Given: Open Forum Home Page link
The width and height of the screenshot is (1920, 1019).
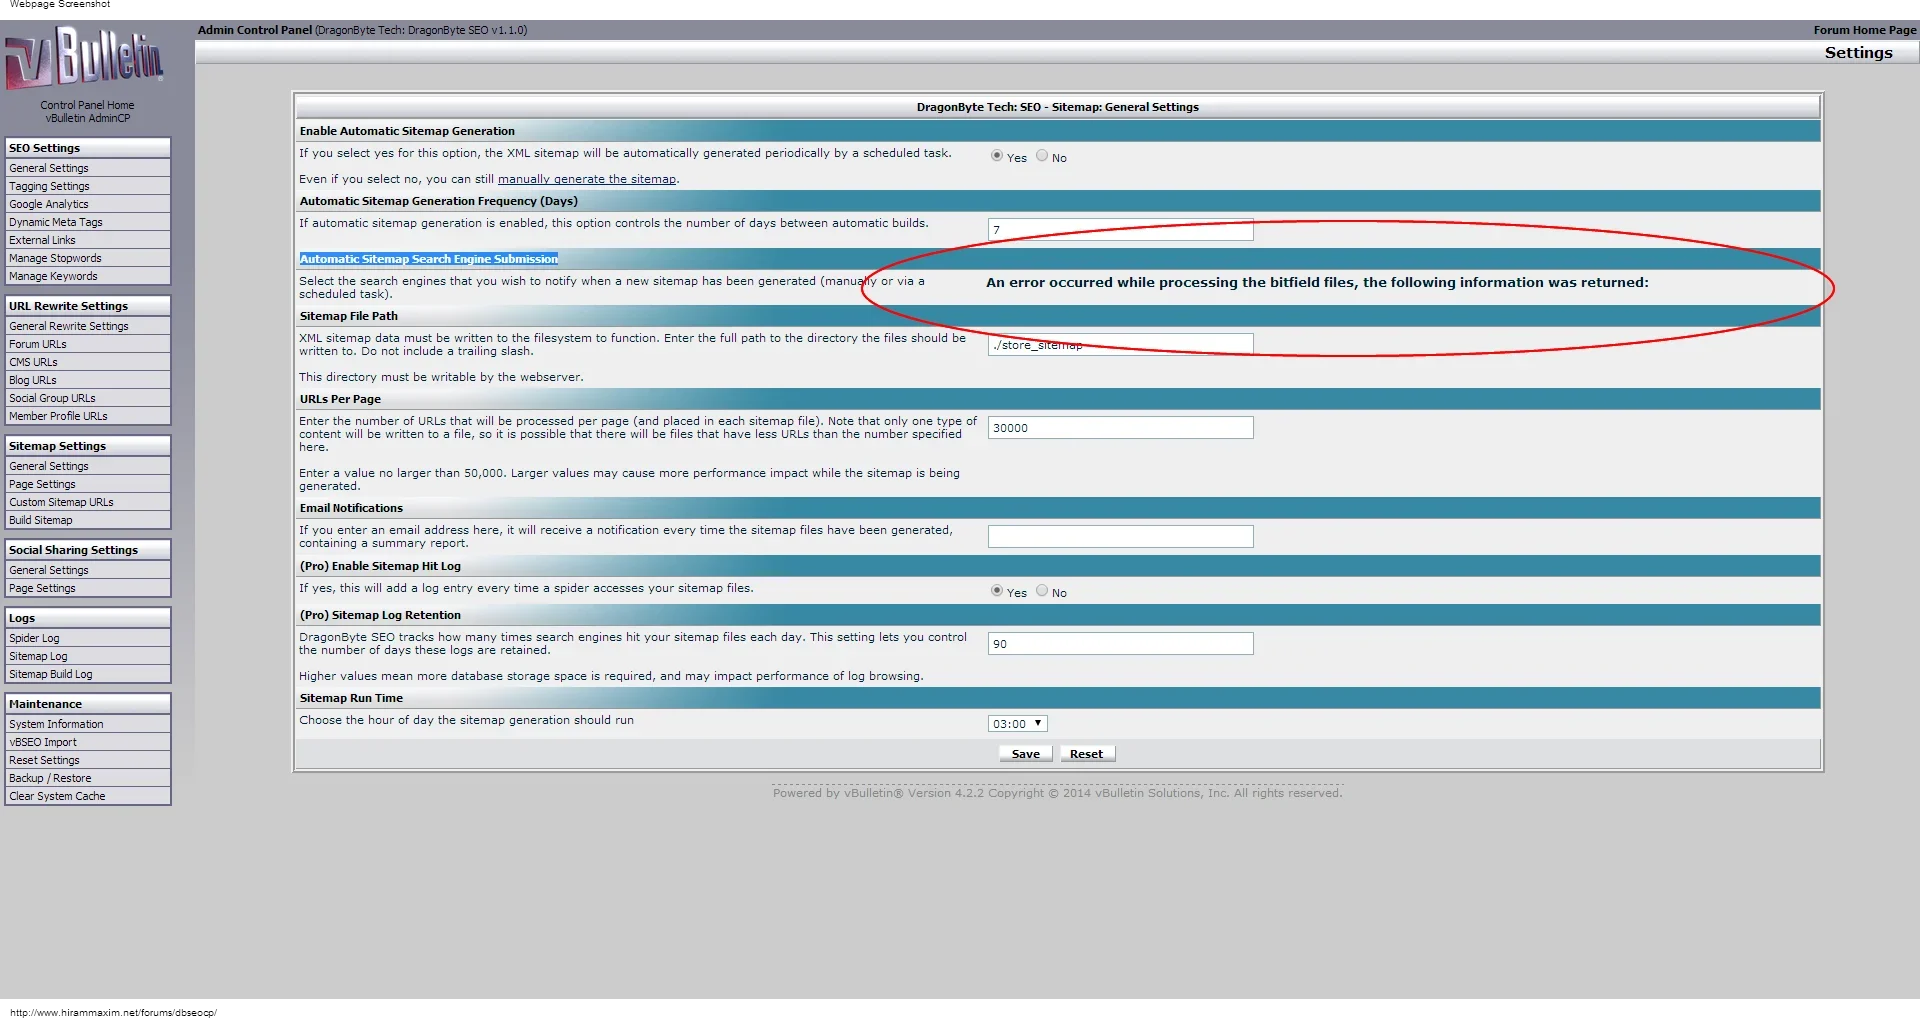Looking at the screenshot, I should pyautogui.click(x=1864, y=30).
